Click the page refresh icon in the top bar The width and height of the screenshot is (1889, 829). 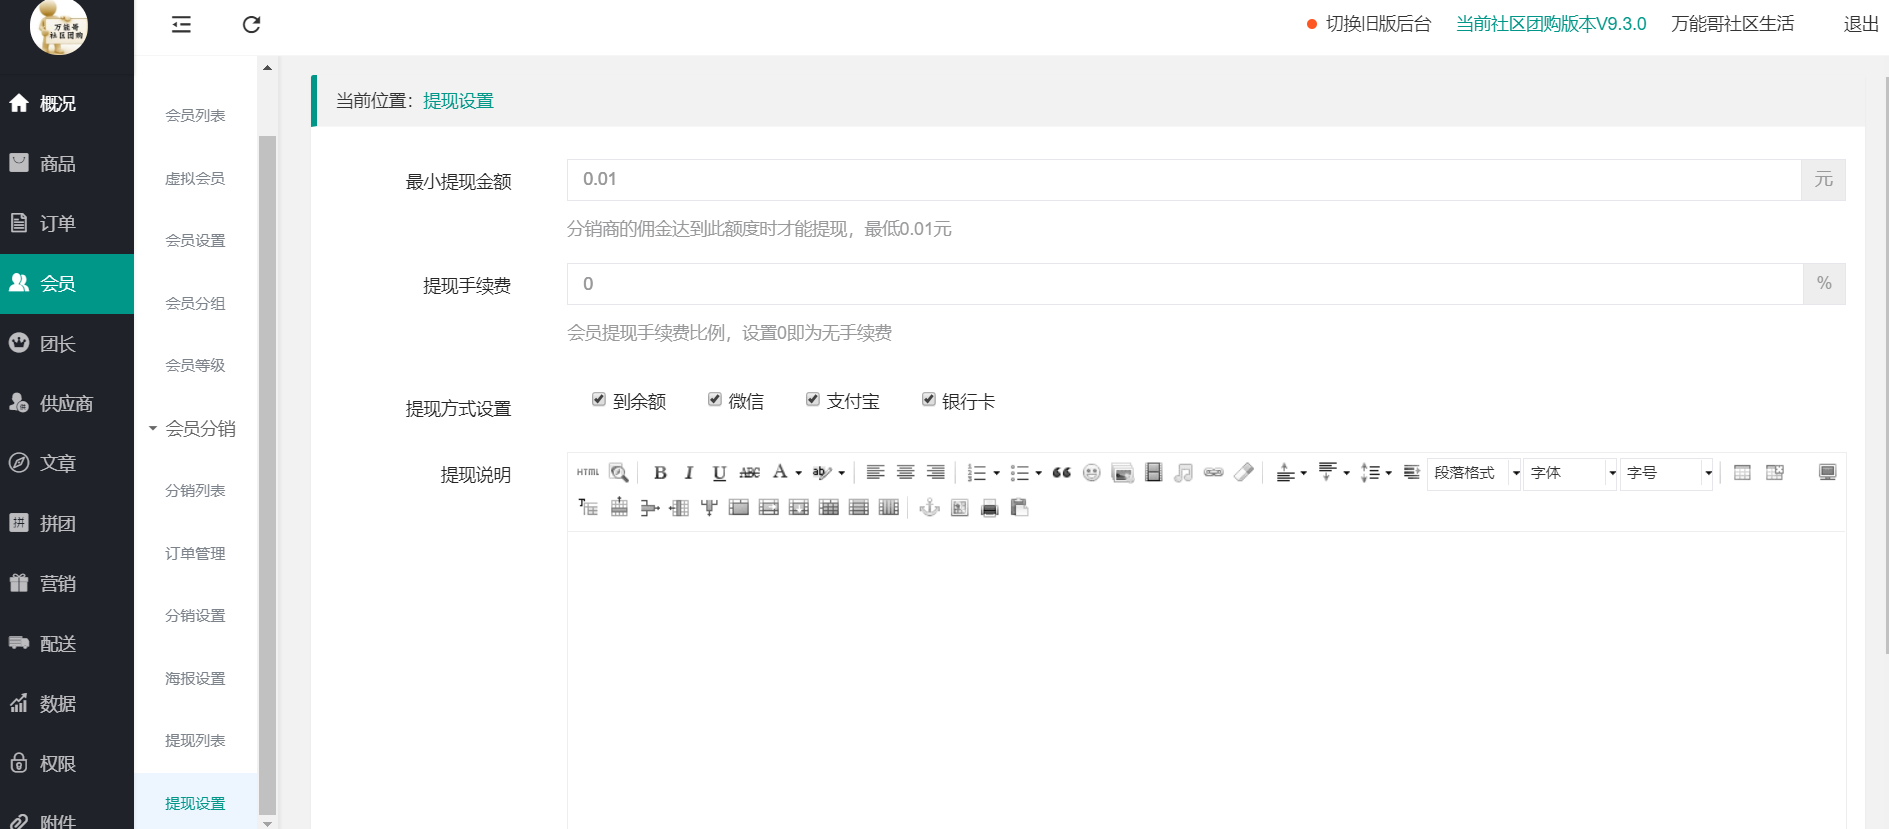coord(251,25)
